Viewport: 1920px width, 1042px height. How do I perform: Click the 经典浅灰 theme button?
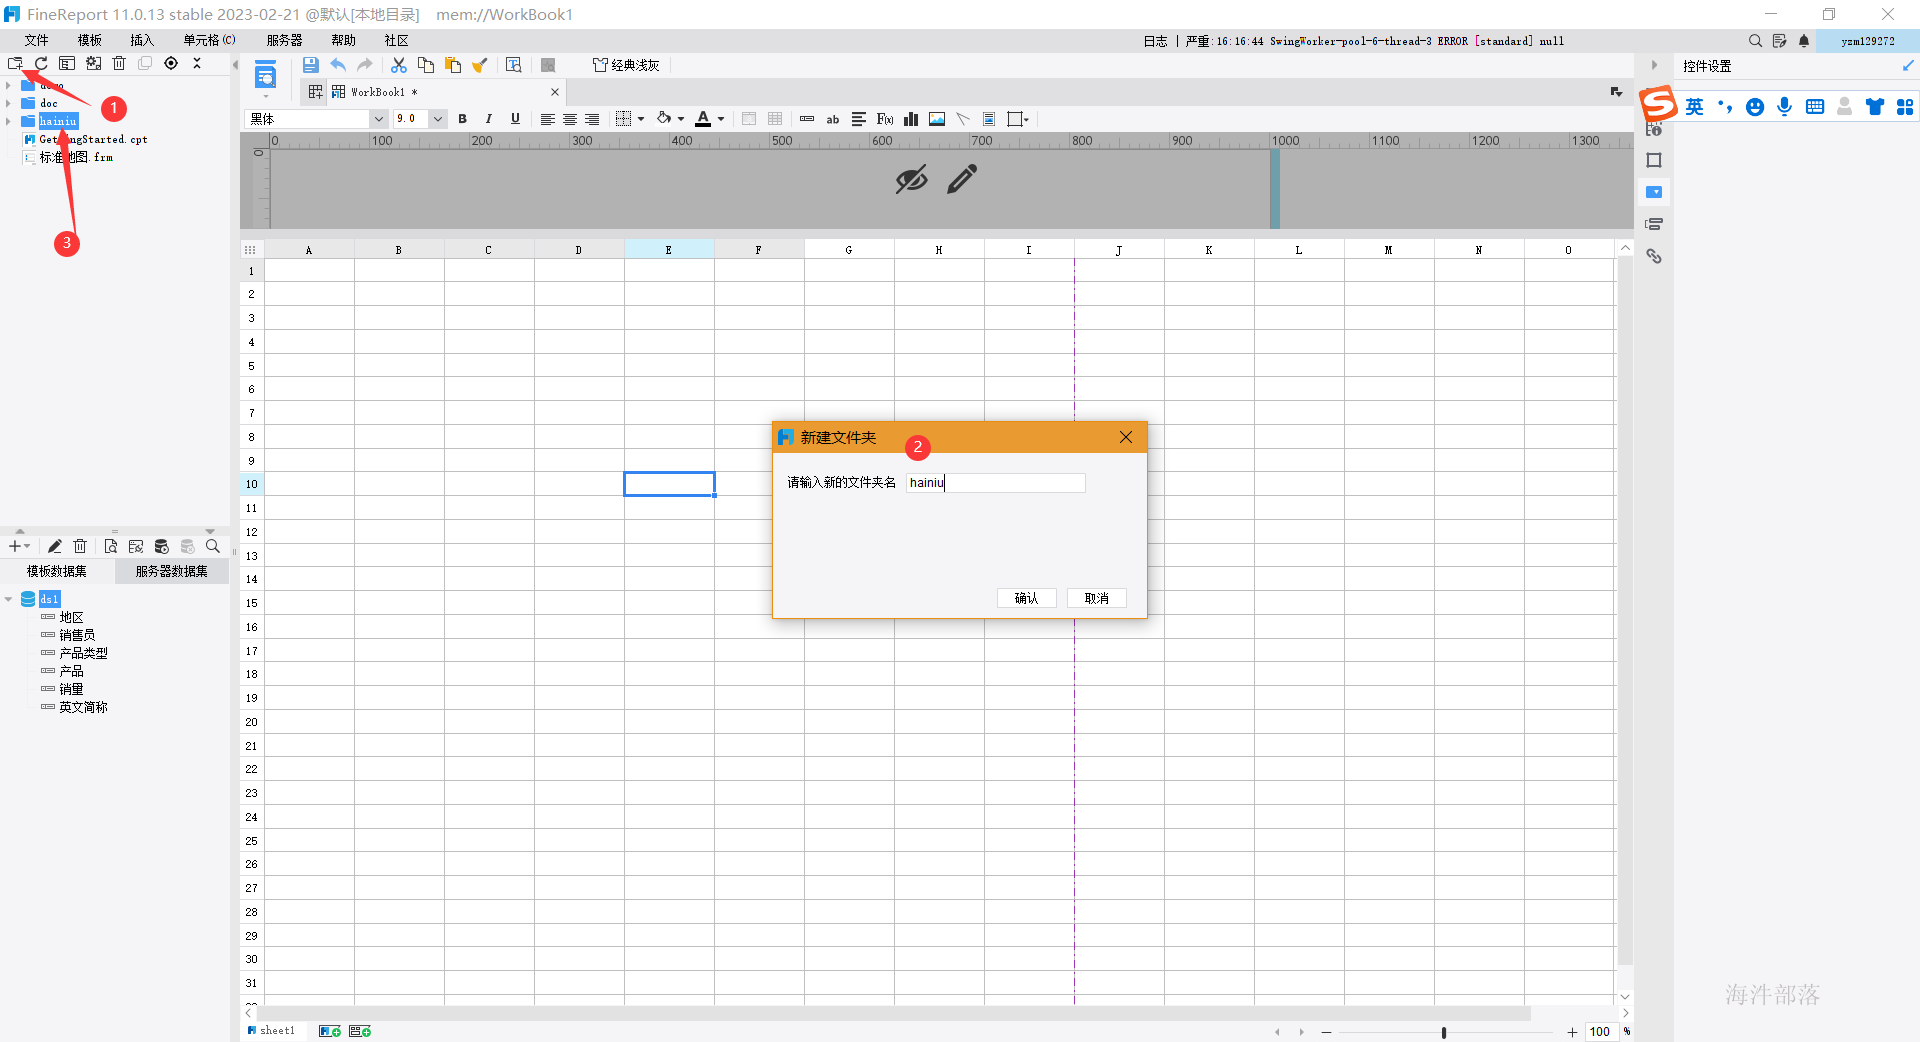pos(626,65)
